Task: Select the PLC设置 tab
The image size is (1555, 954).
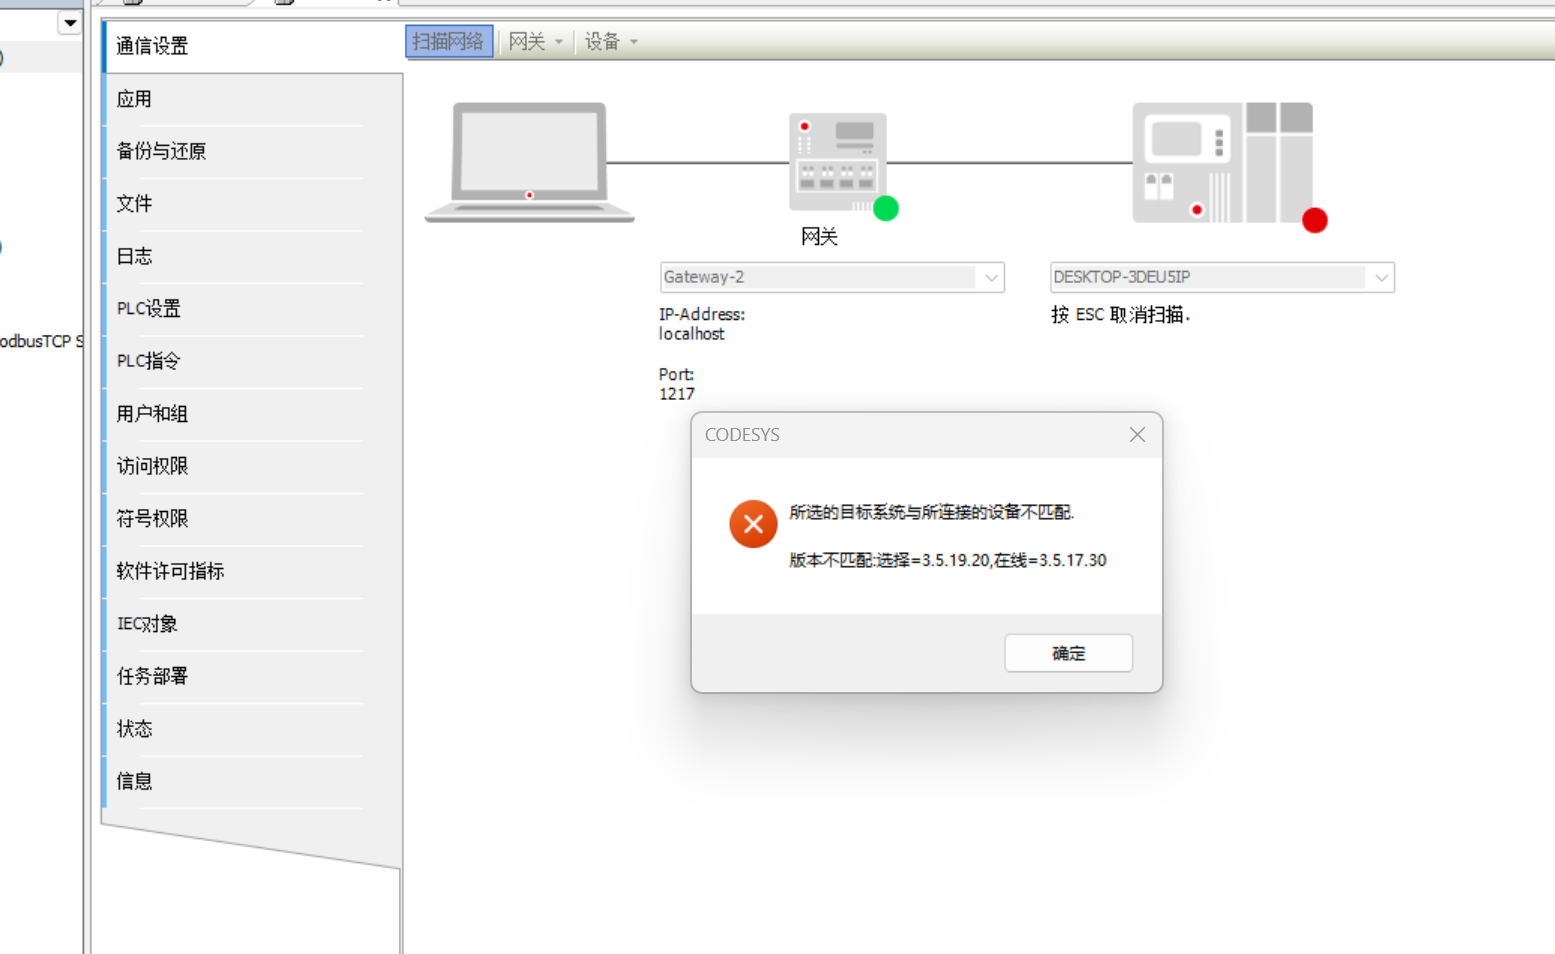Action: (148, 309)
